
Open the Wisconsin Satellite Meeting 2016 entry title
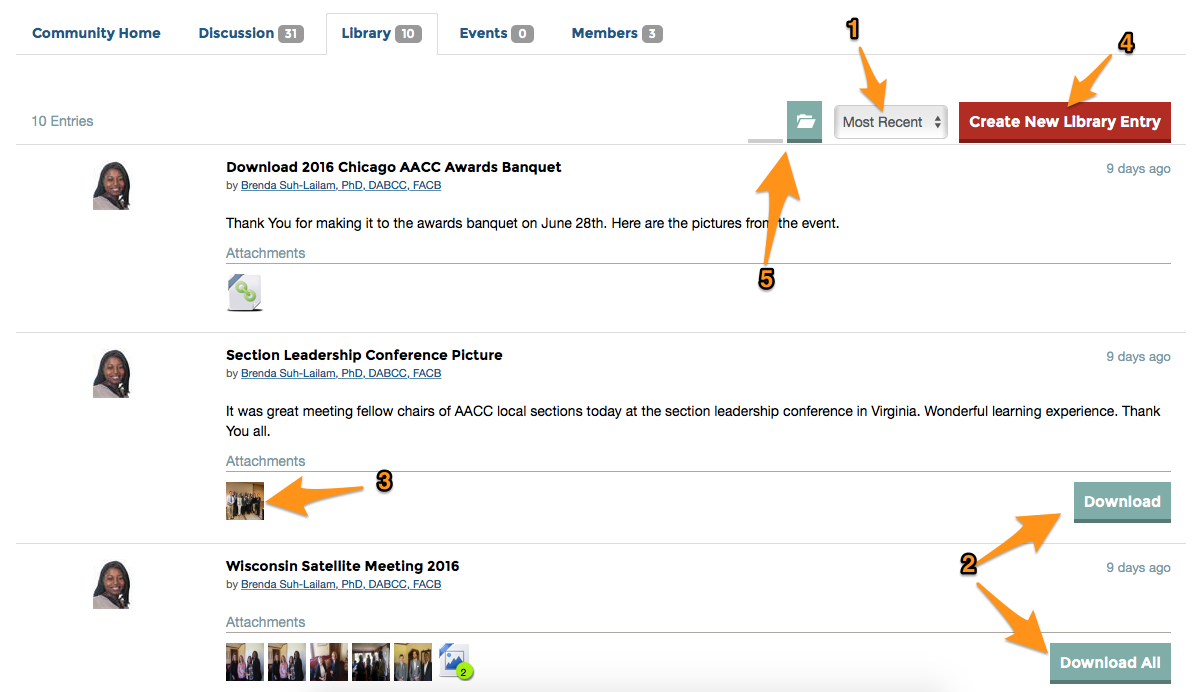pyautogui.click(x=342, y=566)
